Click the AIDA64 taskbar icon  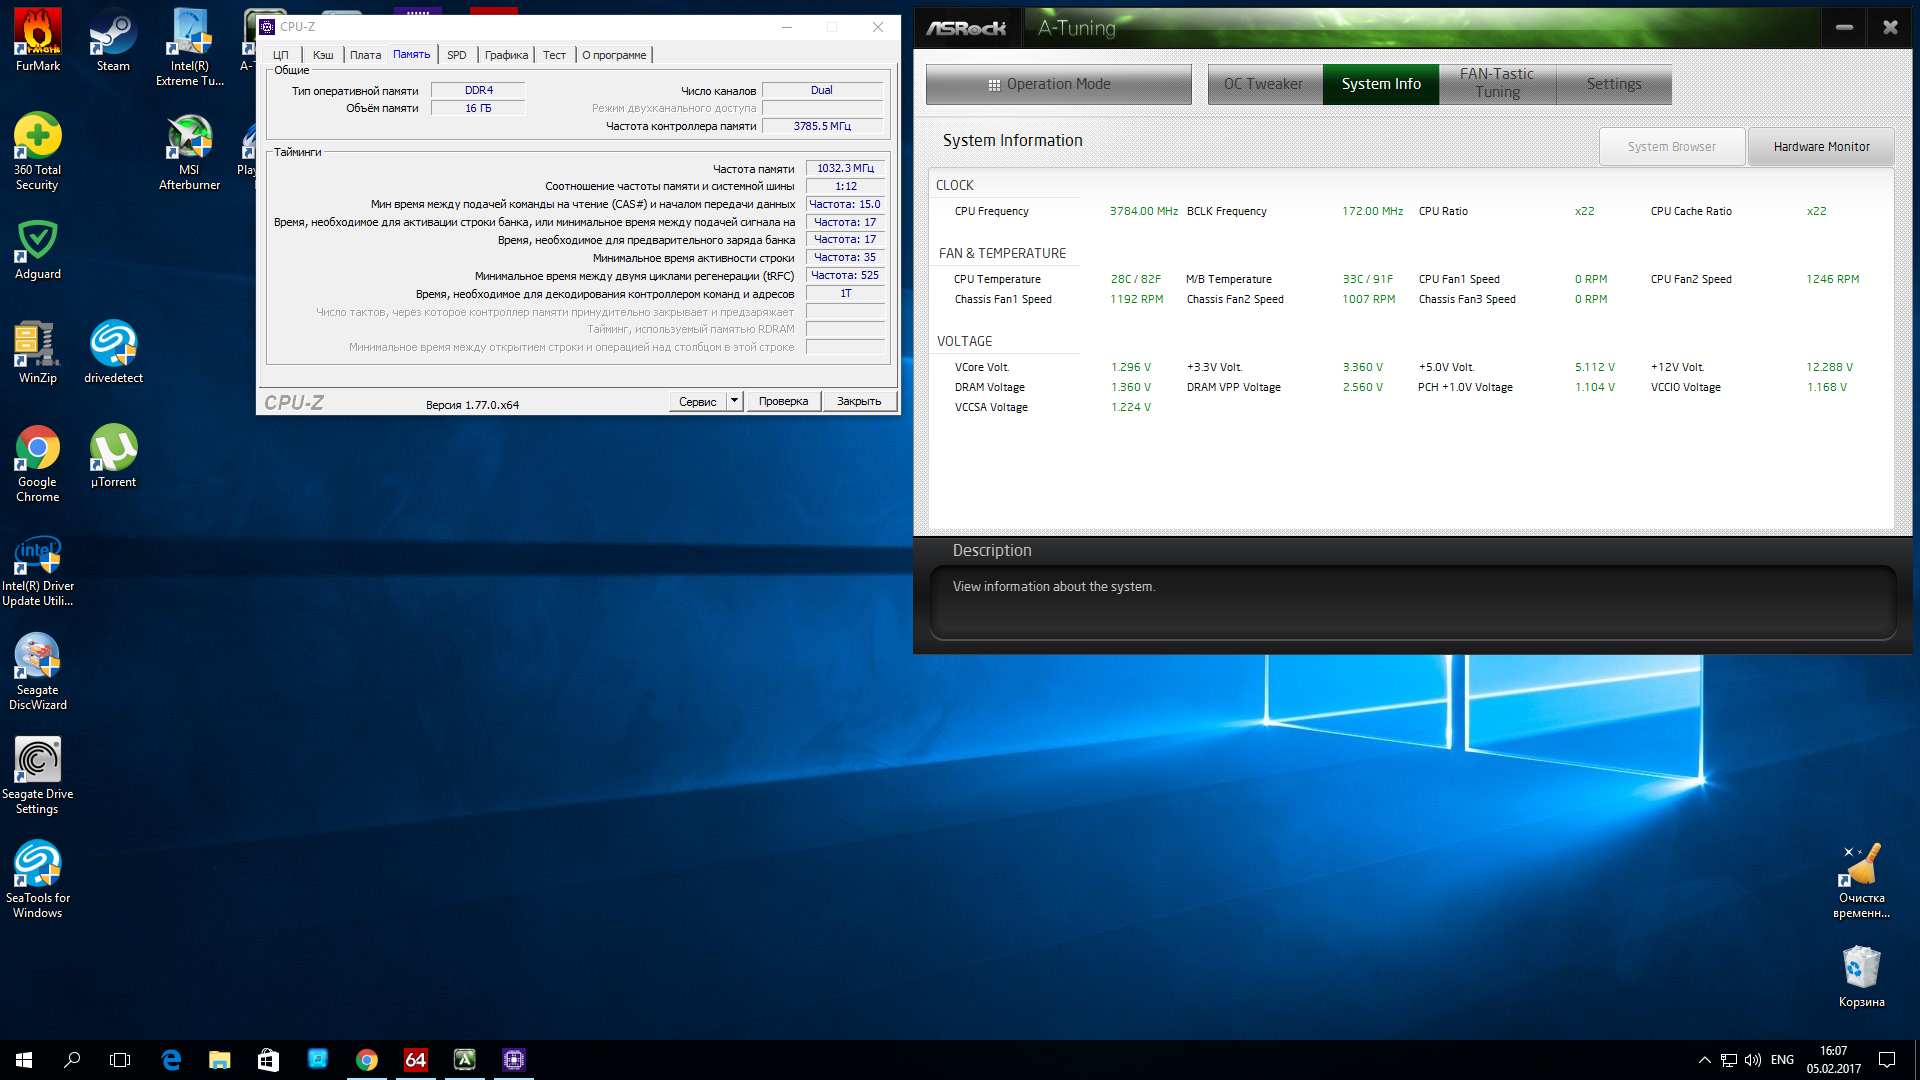416,1060
